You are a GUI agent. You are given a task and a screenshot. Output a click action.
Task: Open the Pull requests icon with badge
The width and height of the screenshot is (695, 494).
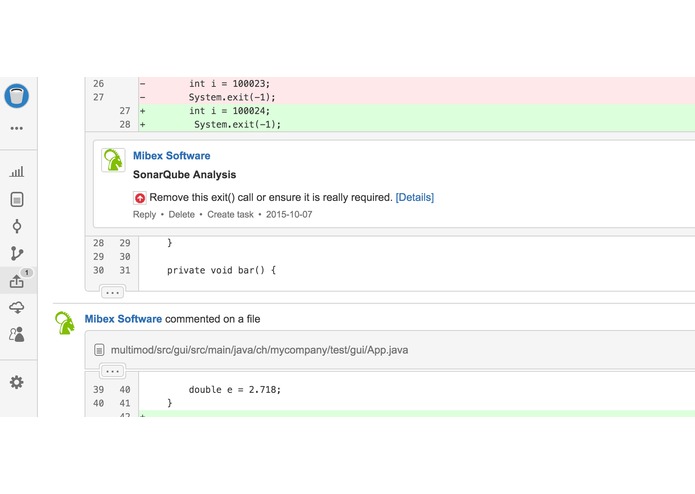click(17, 281)
